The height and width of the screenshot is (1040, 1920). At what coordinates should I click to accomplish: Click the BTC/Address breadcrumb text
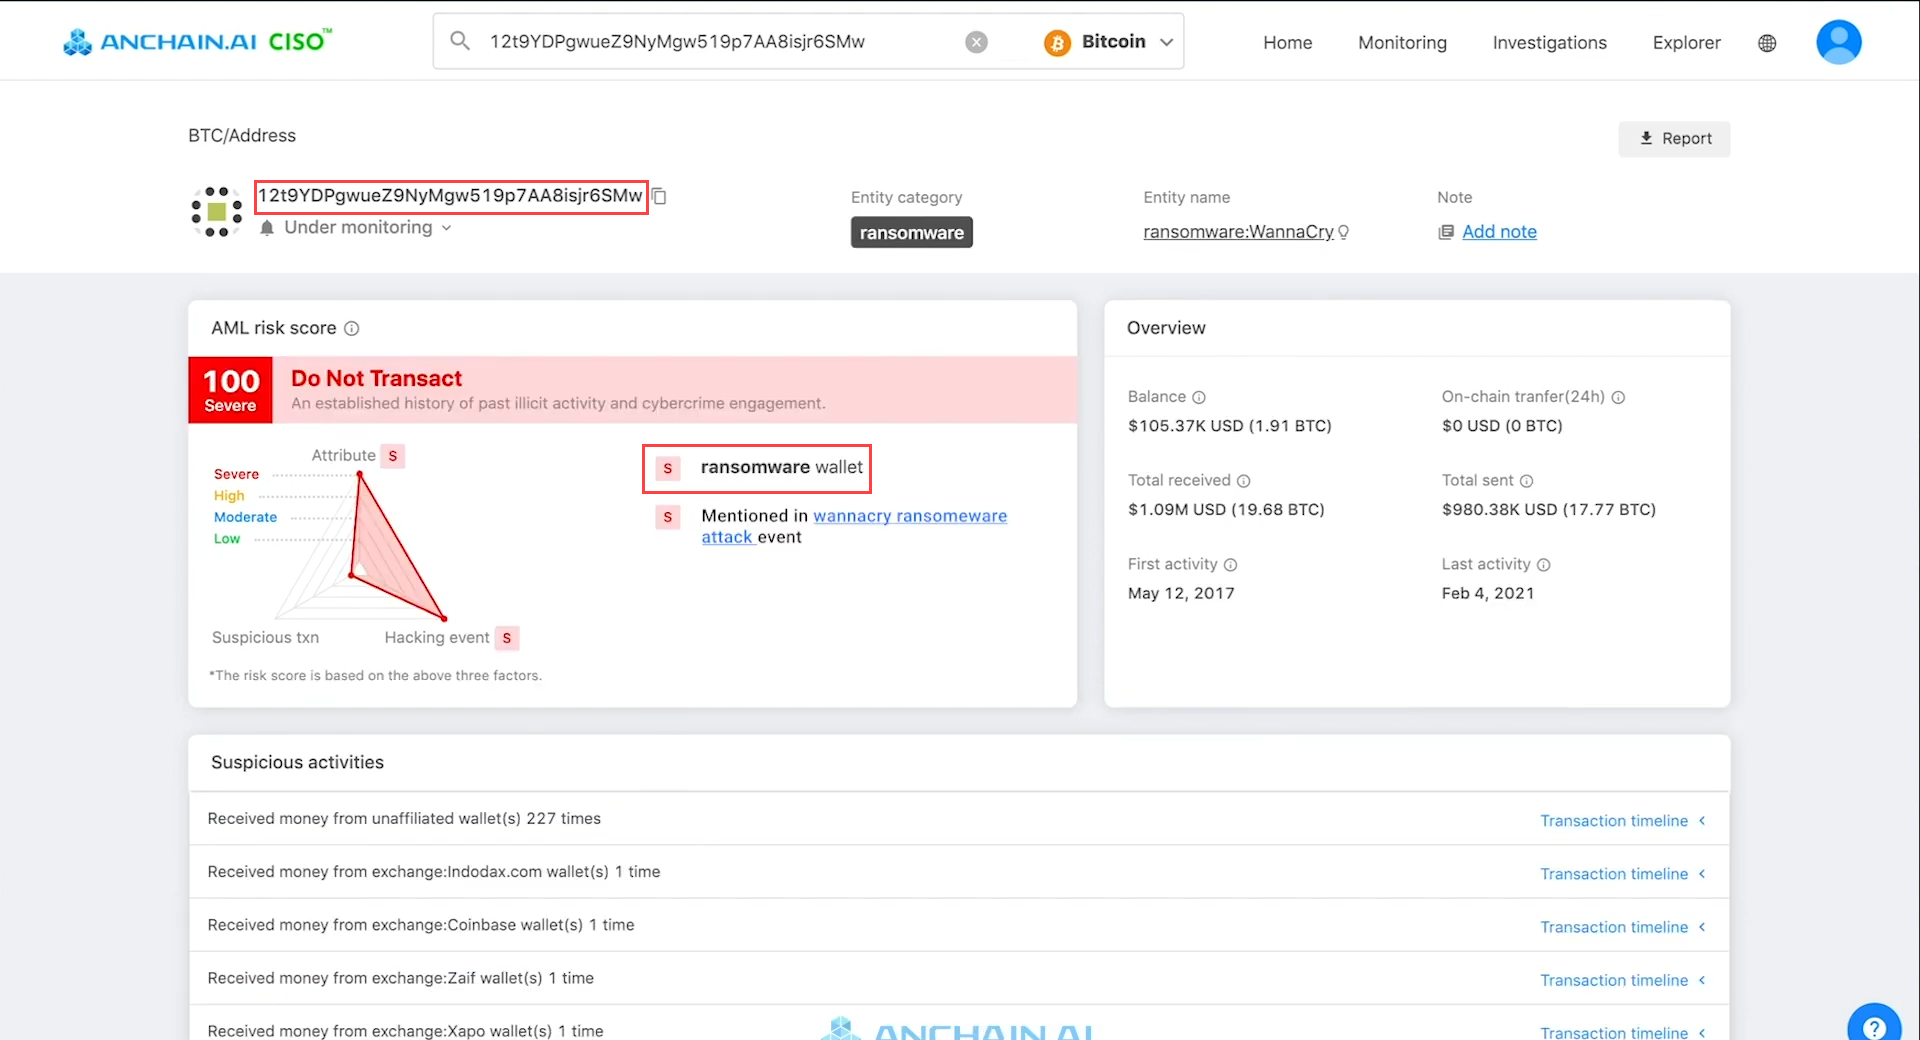[x=242, y=136]
